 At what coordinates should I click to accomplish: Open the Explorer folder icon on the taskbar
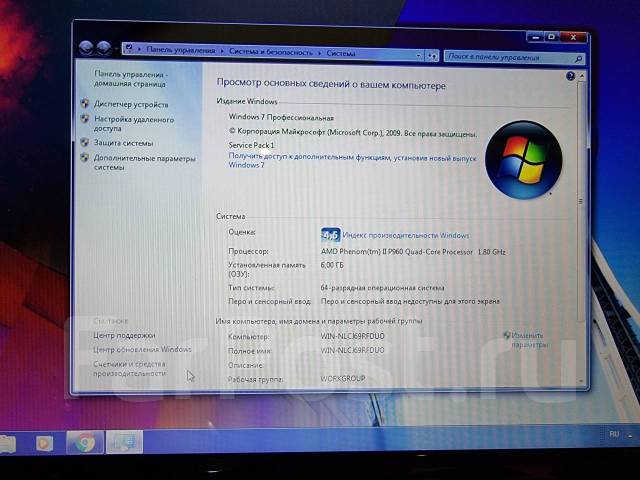point(7,444)
